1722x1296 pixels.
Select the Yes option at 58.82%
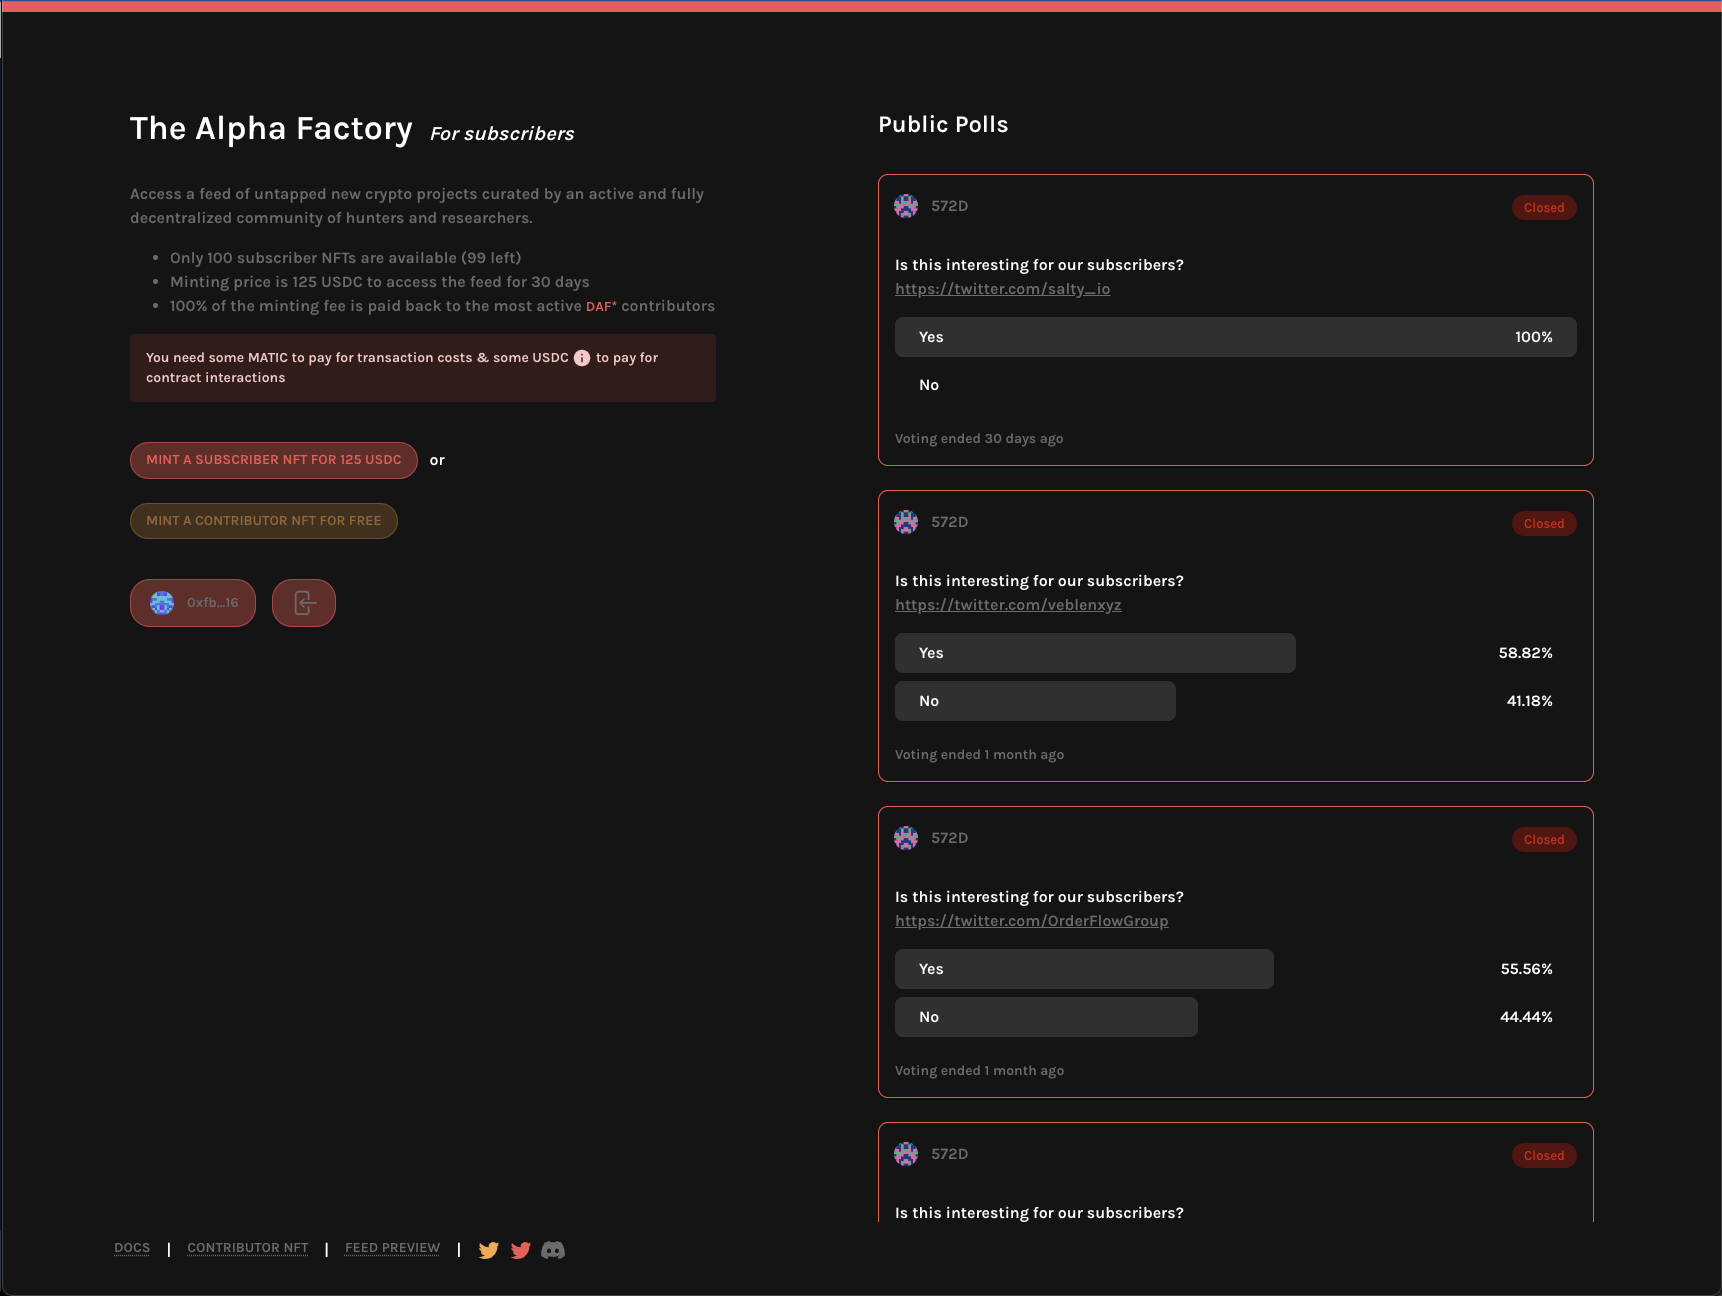point(1095,653)
